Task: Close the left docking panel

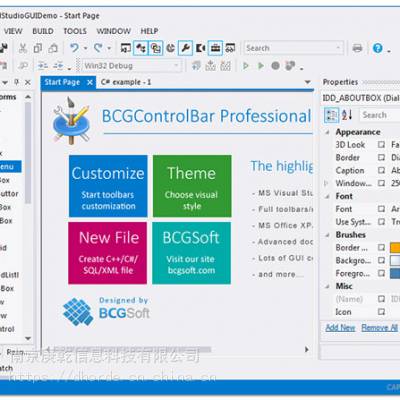Action: point(28,82)
